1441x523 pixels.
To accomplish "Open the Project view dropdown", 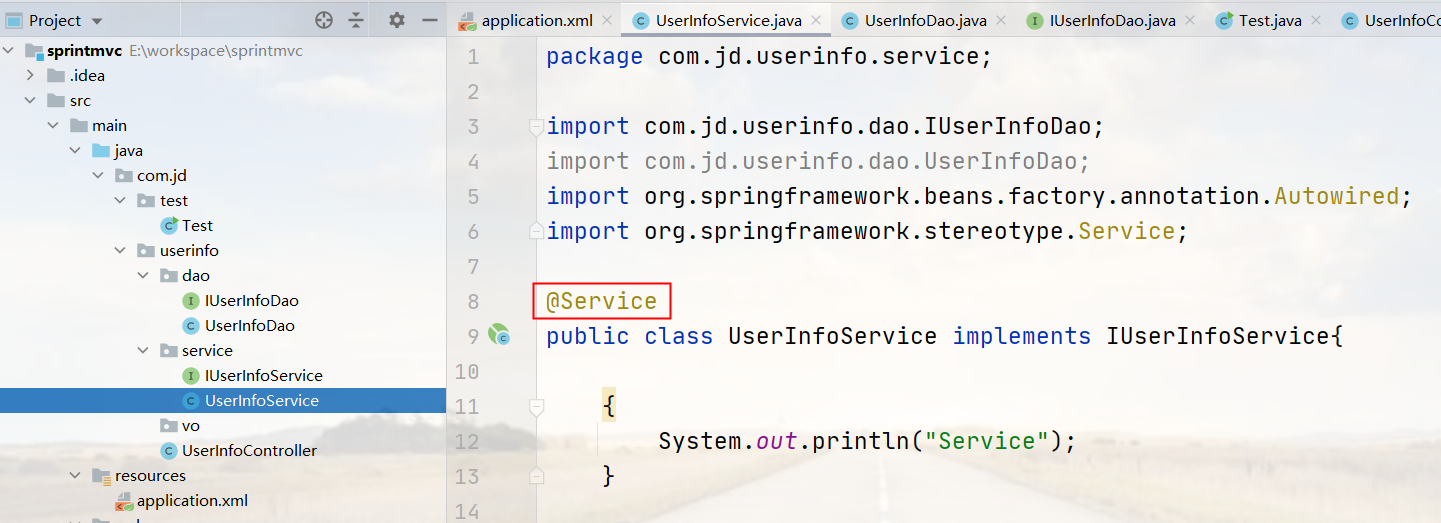I will click(96, 20).
